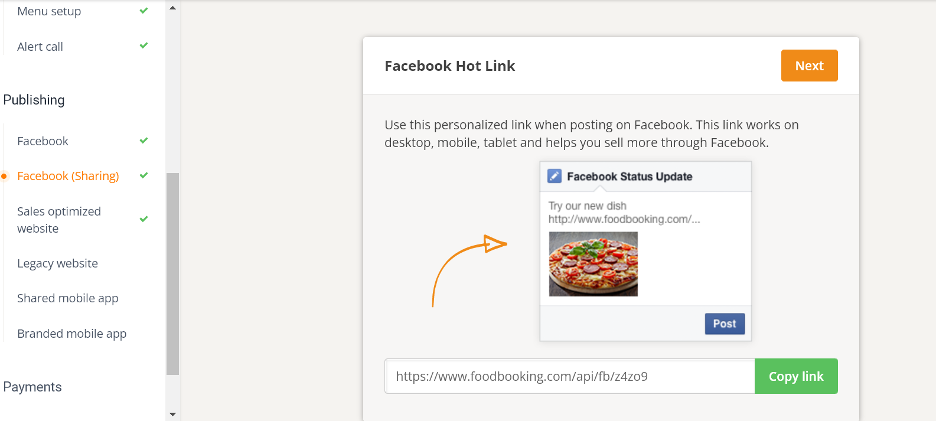Click the green Copy link button
Screen dimensions: 936x422
(x=796, y=376)
